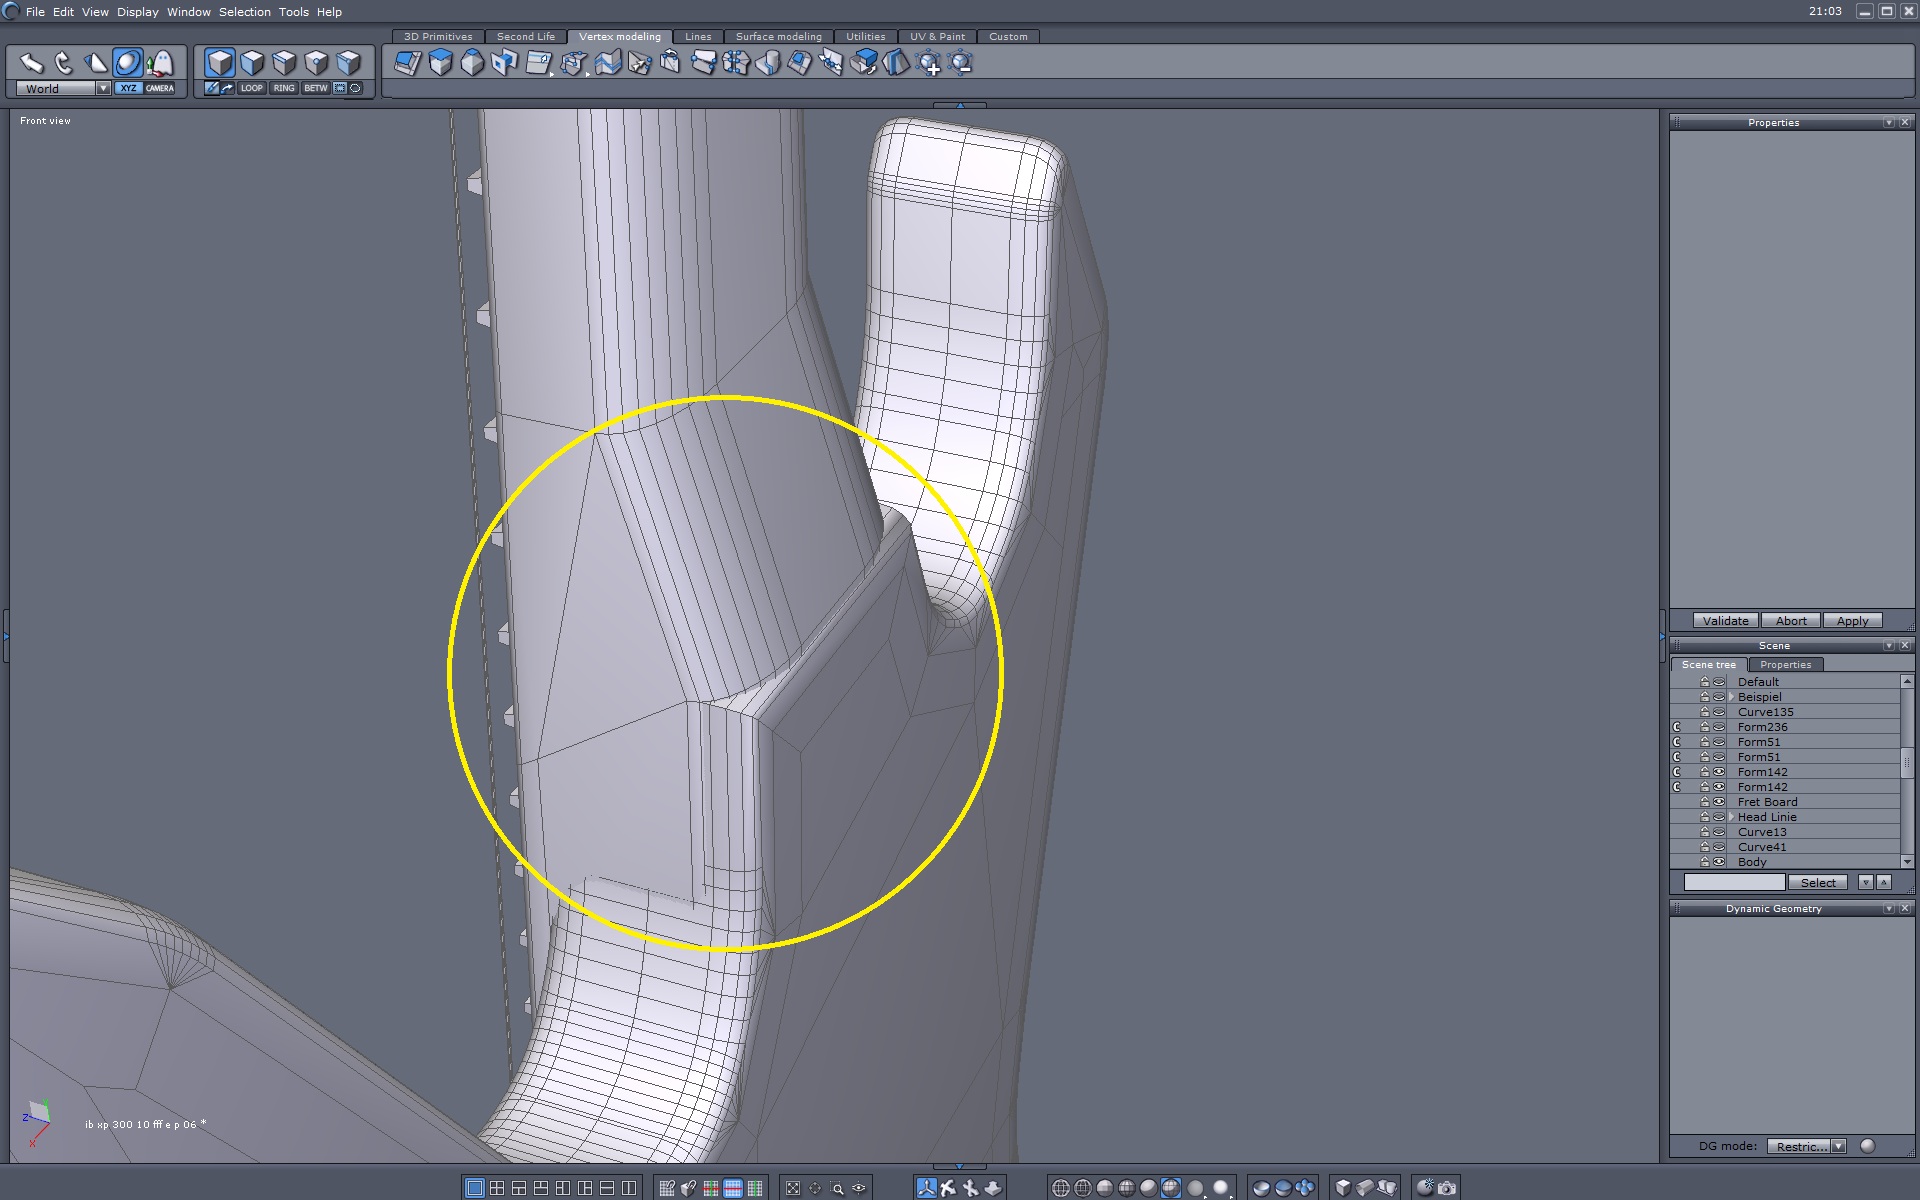This screenshot has height=1200, width=1920.
Task: Expand the Beispiel tree node
Action: [x=1731, y=697]
